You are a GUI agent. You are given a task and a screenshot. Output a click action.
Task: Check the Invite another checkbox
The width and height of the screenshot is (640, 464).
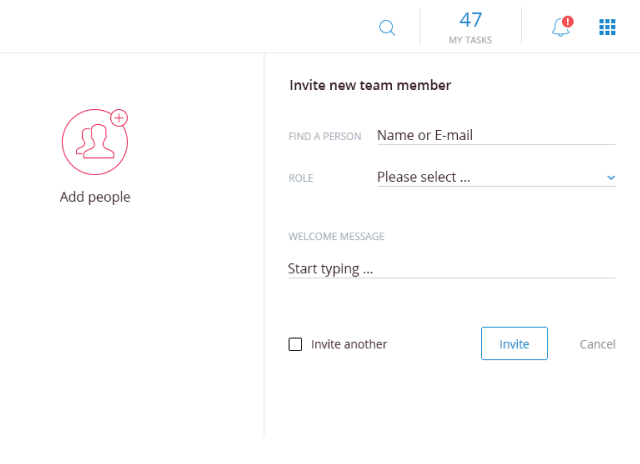pyautogui.click(x=295, y=344)
